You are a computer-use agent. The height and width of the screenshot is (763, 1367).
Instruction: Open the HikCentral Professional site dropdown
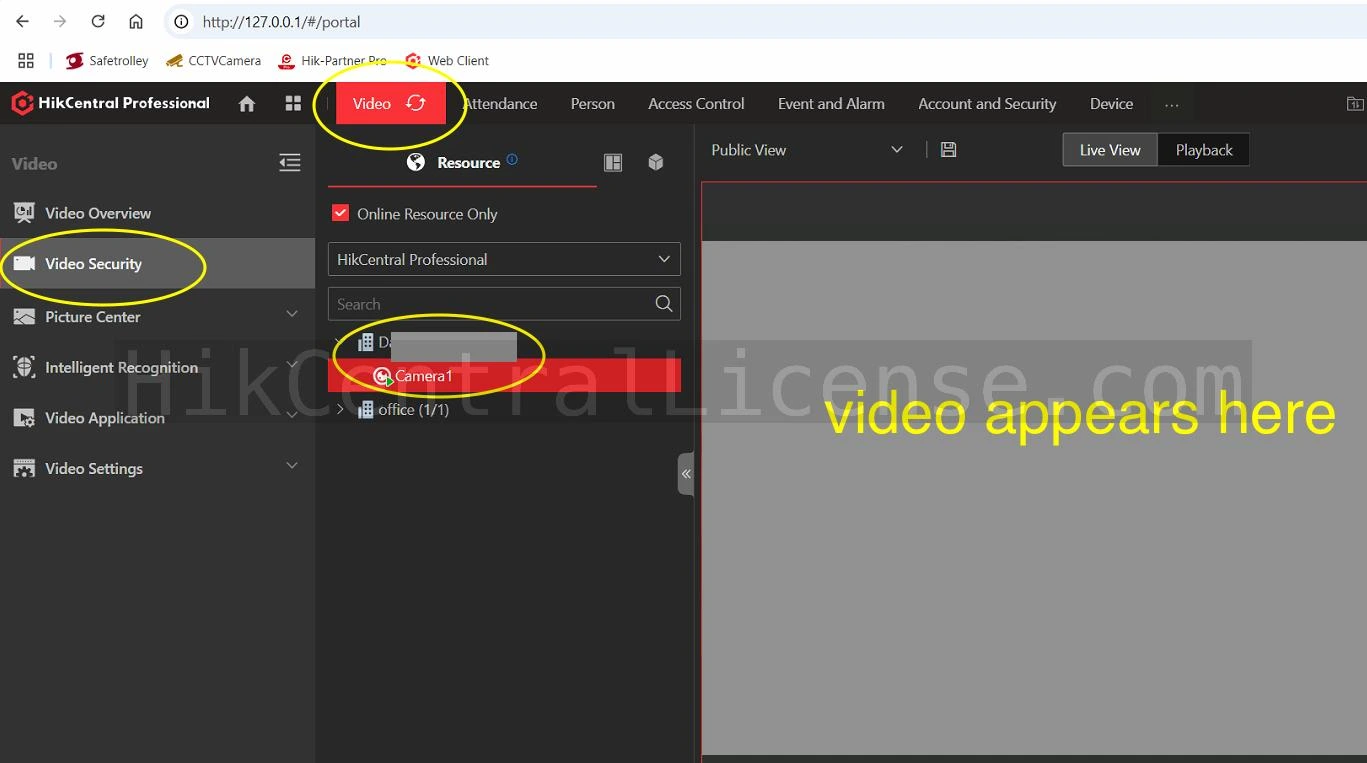[x=504, y=259]
